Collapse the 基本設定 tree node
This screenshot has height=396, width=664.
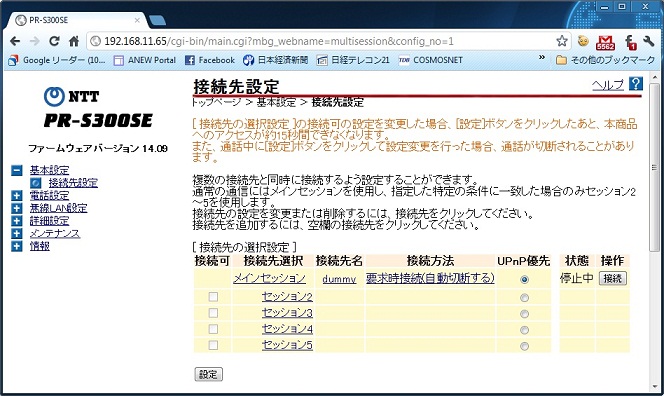tap(17, 171)
